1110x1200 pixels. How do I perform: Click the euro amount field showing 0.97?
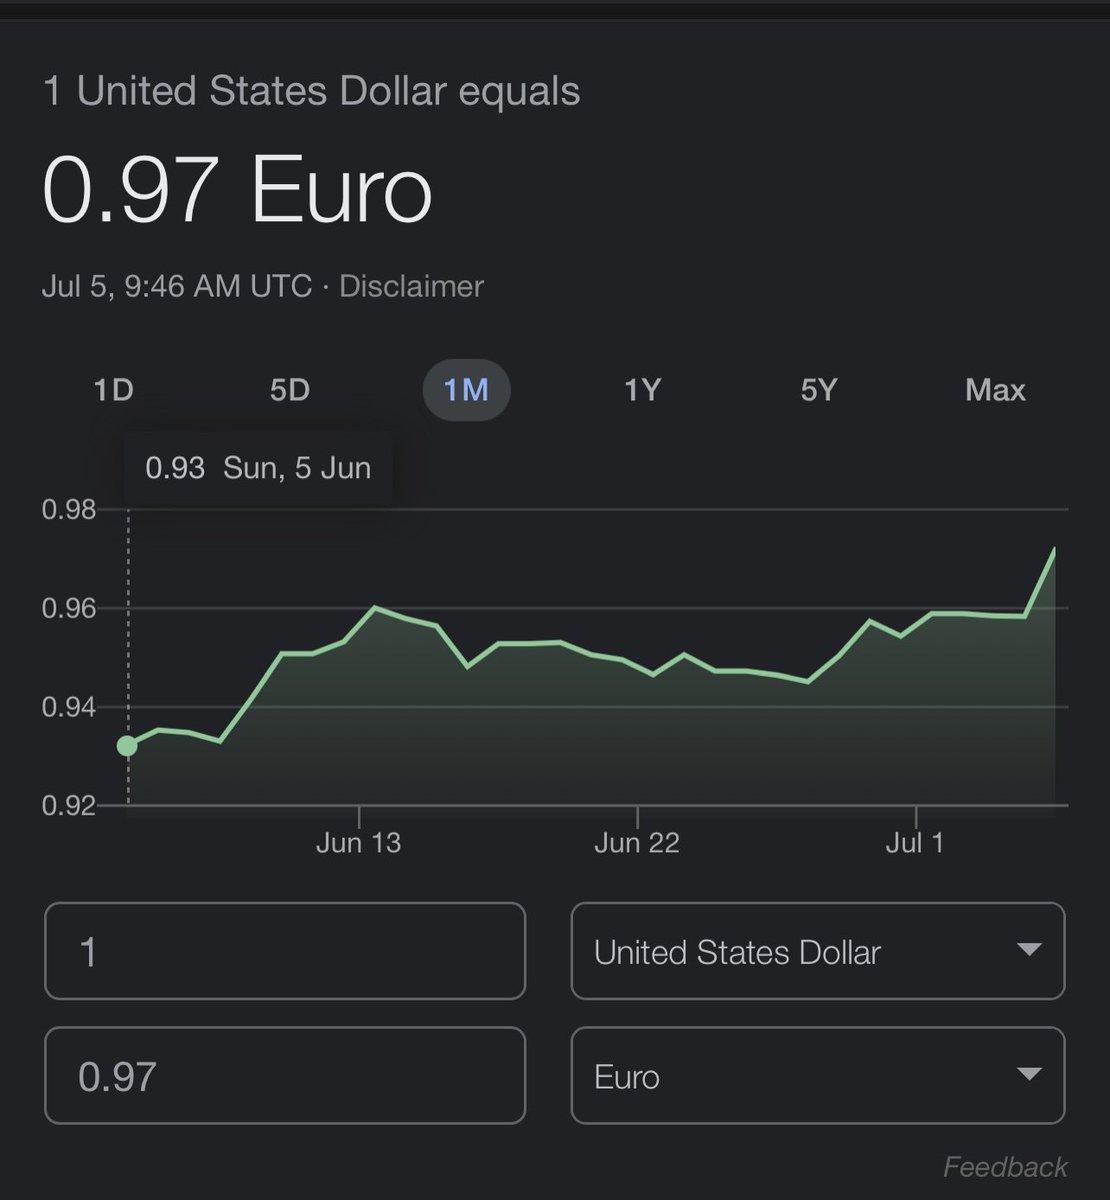click(x=285, y=1076)
